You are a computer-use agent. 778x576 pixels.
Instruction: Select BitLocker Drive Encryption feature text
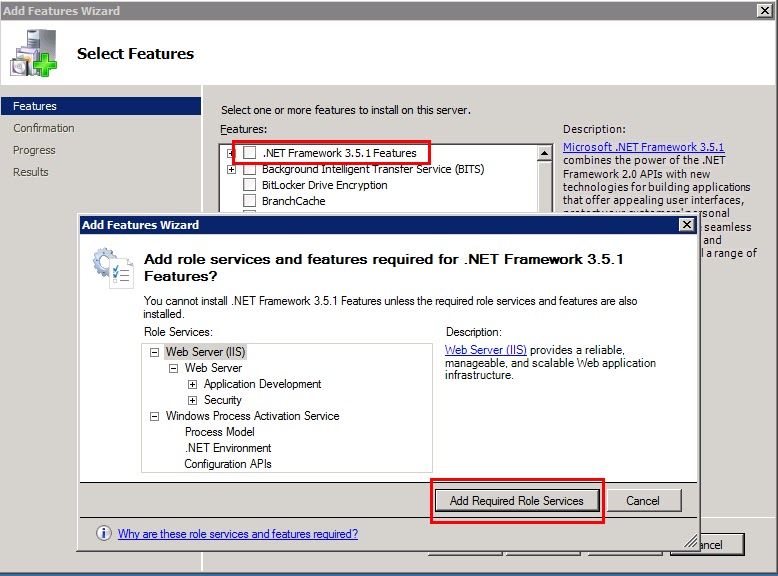pos(324,185)
